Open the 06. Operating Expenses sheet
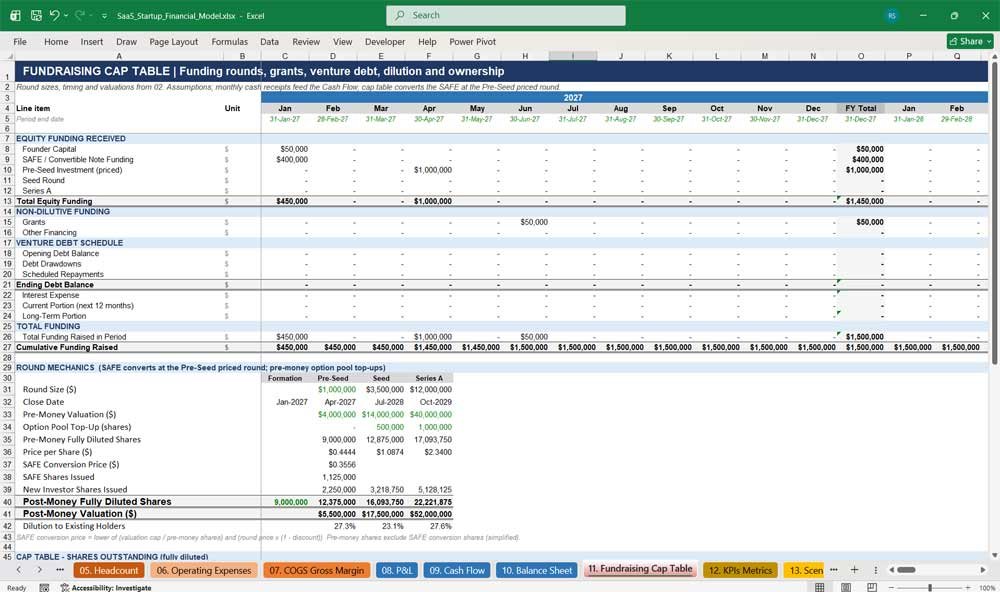The width and height of the screenshot is (1000, 592). (x=204, y=570)
